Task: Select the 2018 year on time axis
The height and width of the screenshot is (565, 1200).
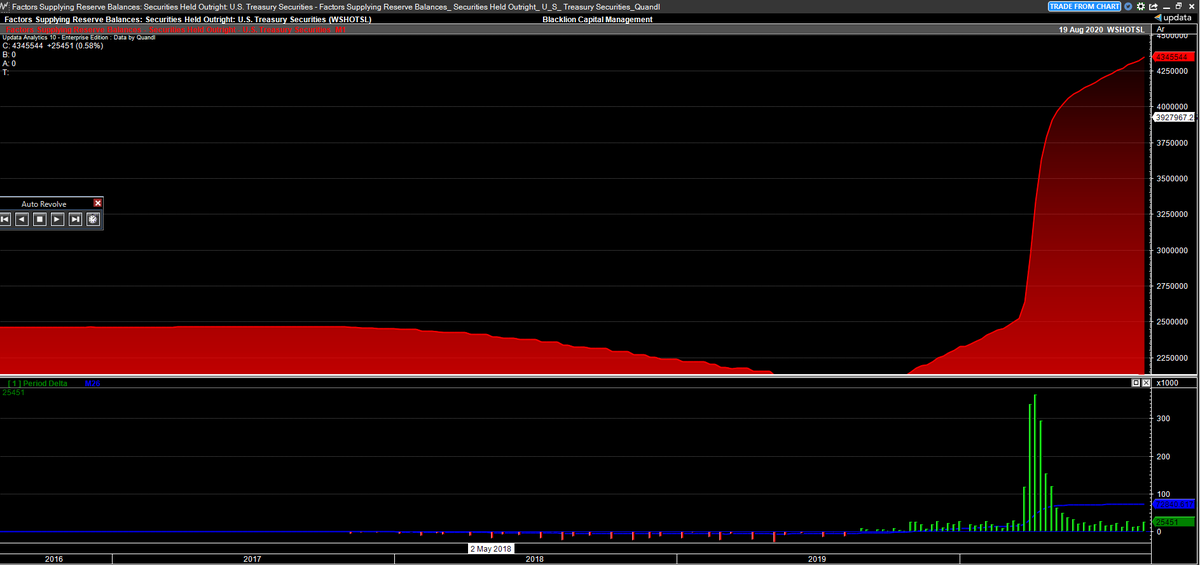Action: coord(535,559)
